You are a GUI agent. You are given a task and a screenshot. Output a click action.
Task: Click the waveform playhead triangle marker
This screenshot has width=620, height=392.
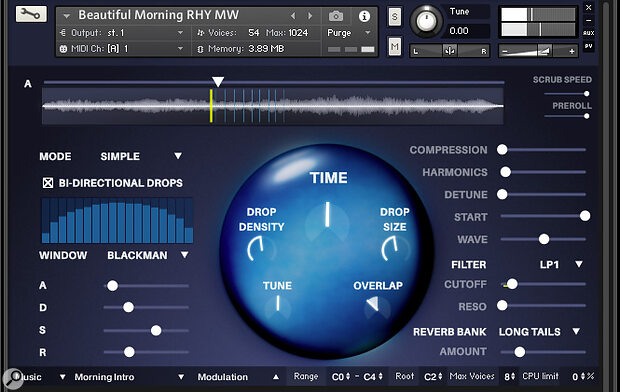218,82
